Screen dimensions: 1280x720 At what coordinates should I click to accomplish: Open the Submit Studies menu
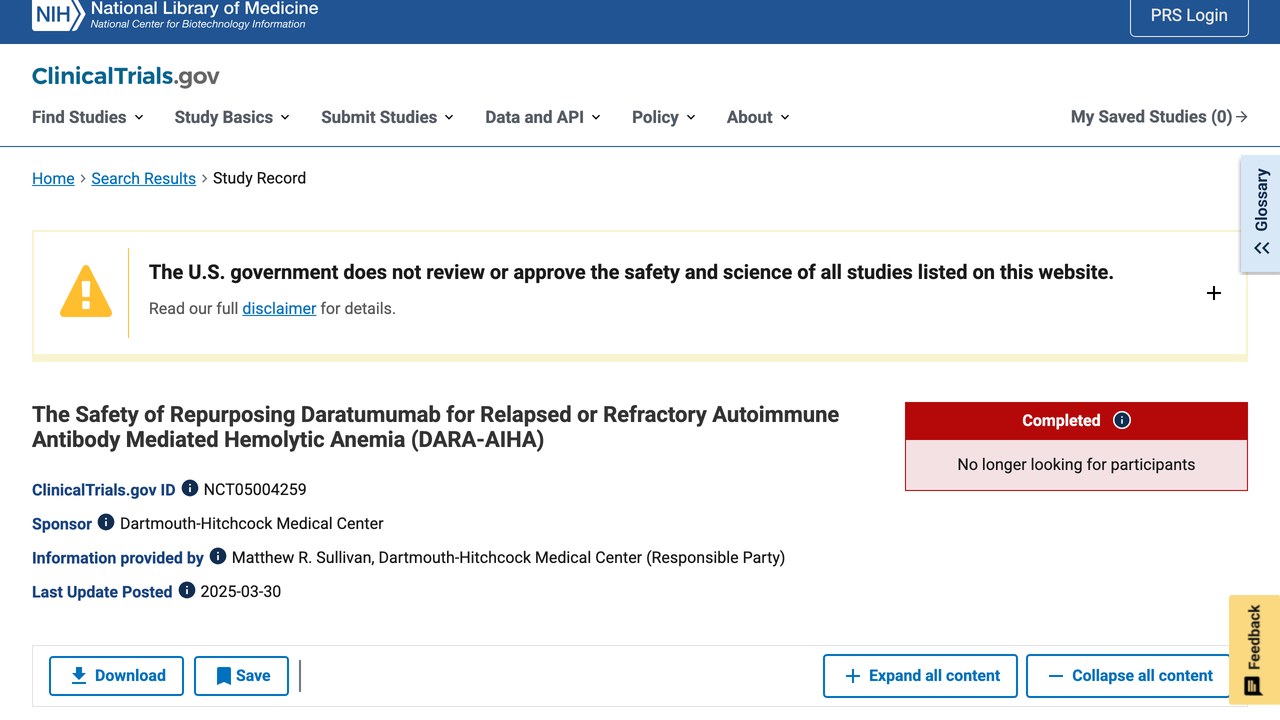coord(387,117)
